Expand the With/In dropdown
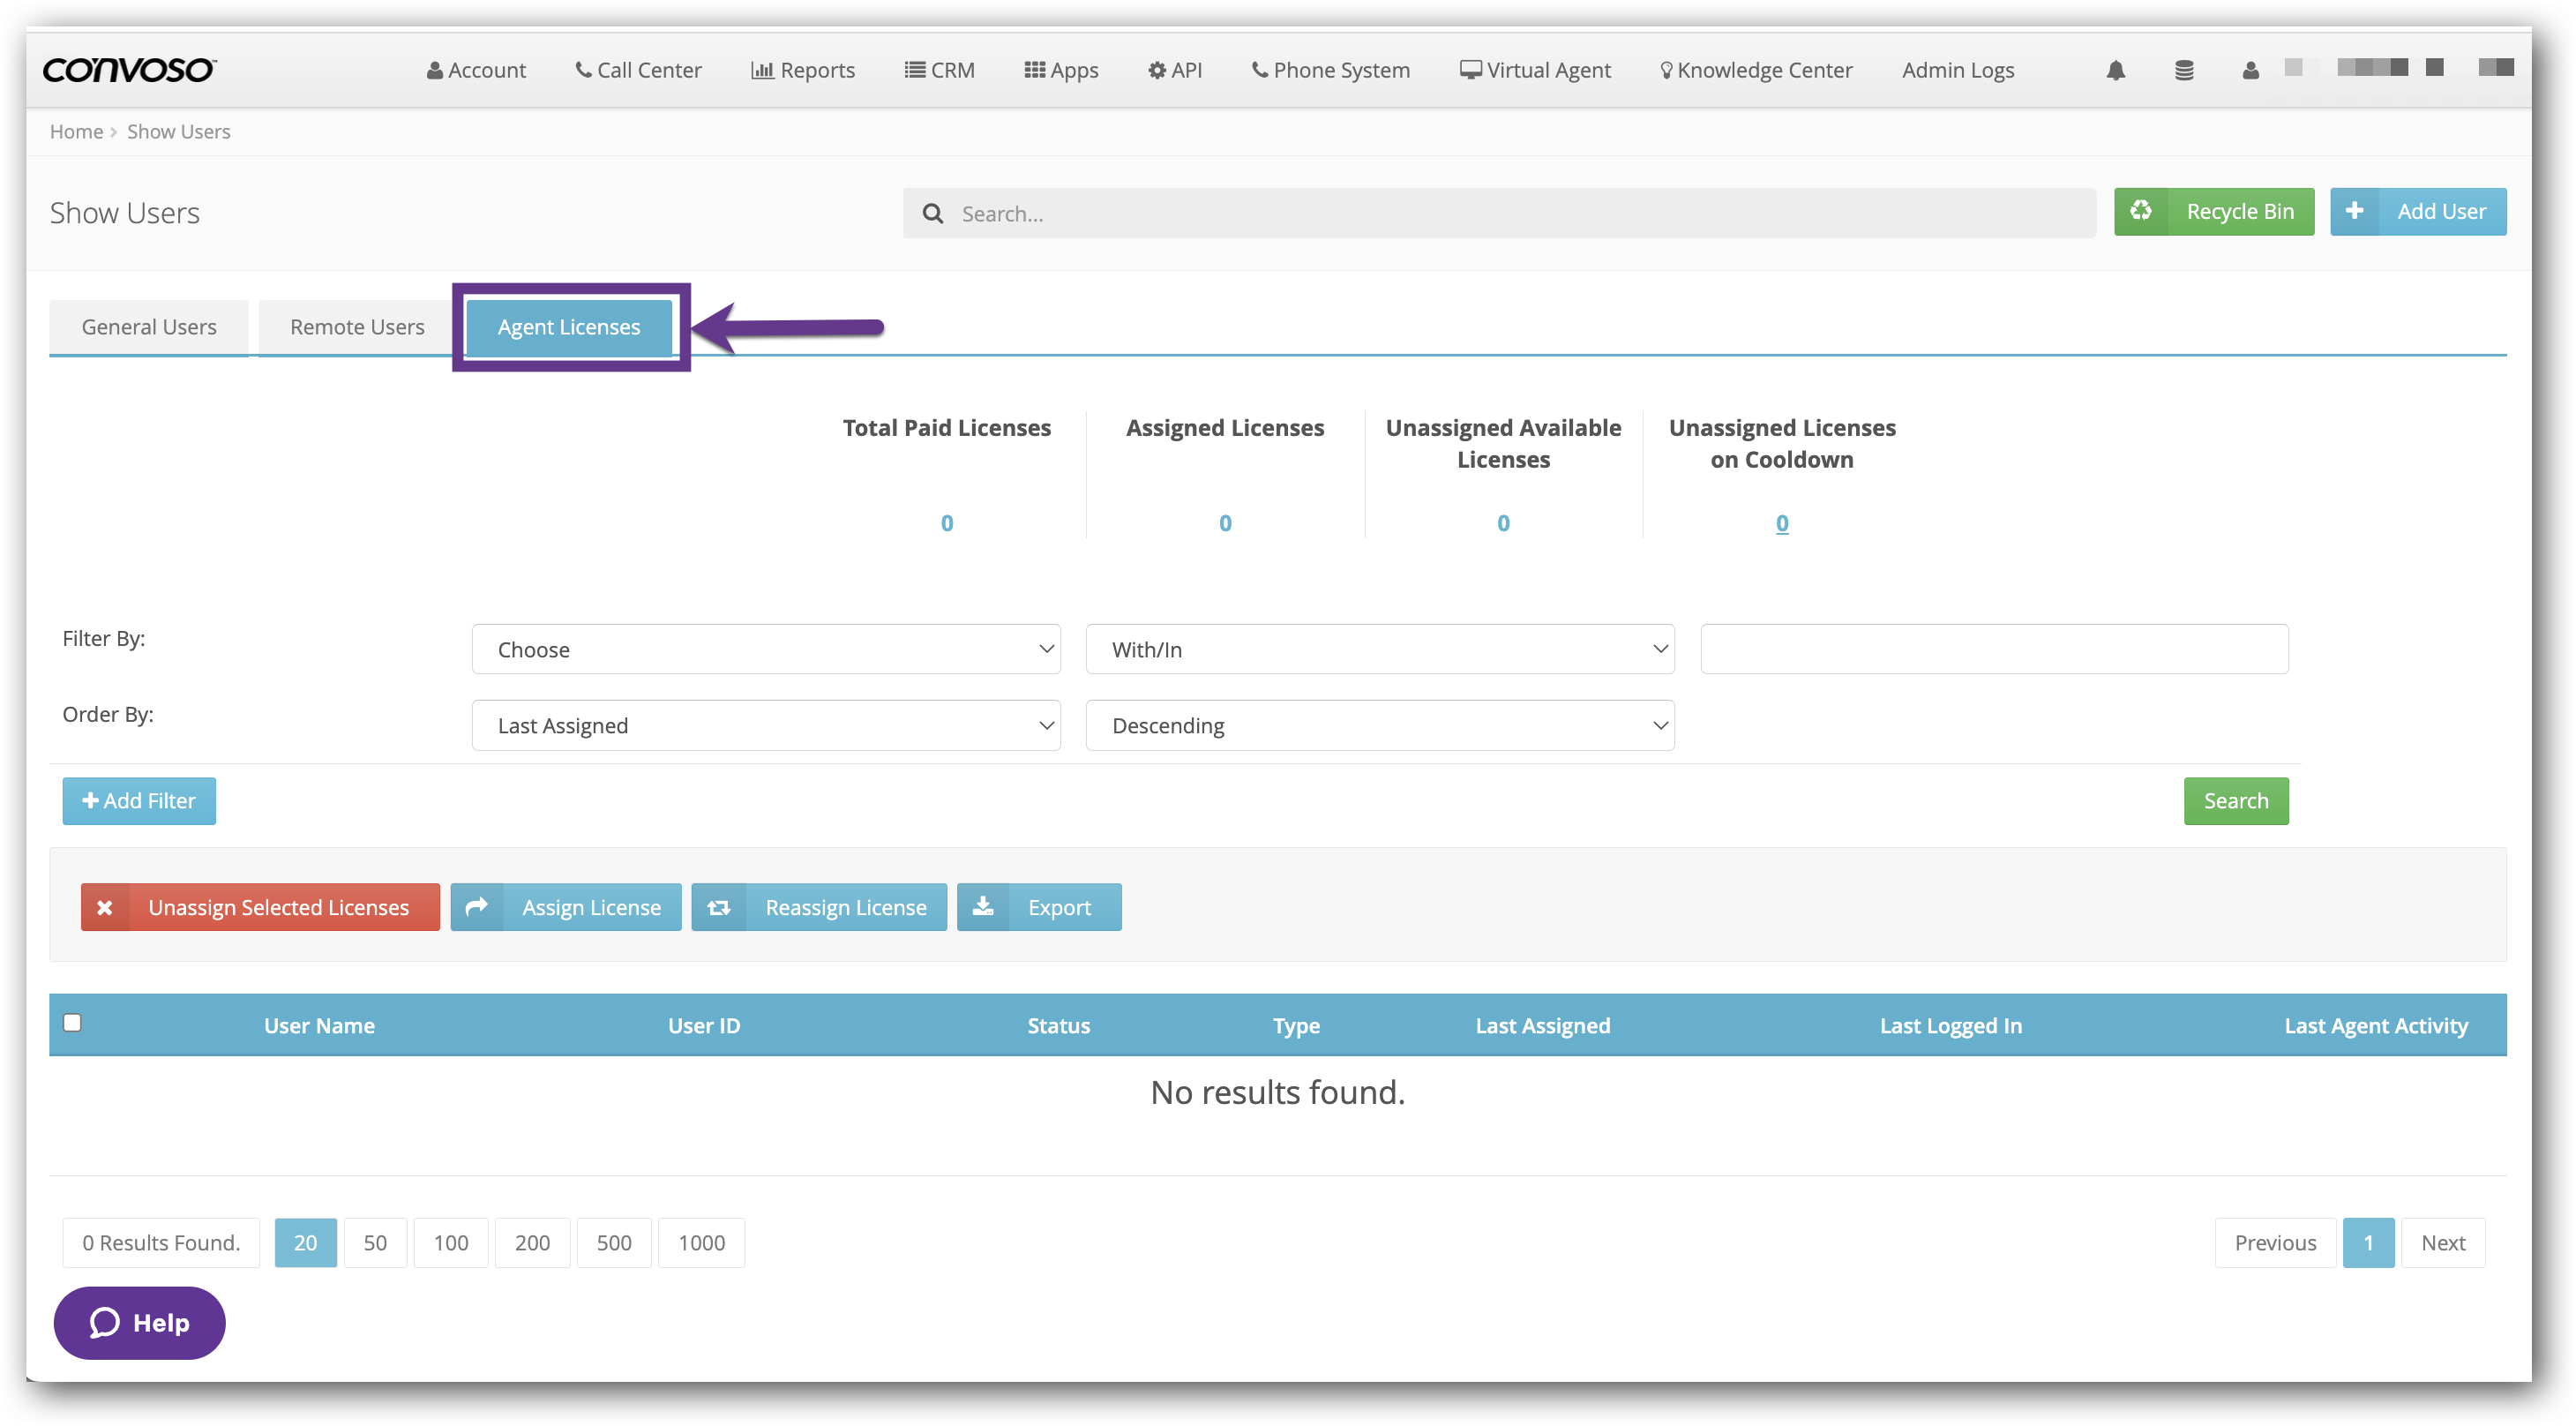 1379,649
